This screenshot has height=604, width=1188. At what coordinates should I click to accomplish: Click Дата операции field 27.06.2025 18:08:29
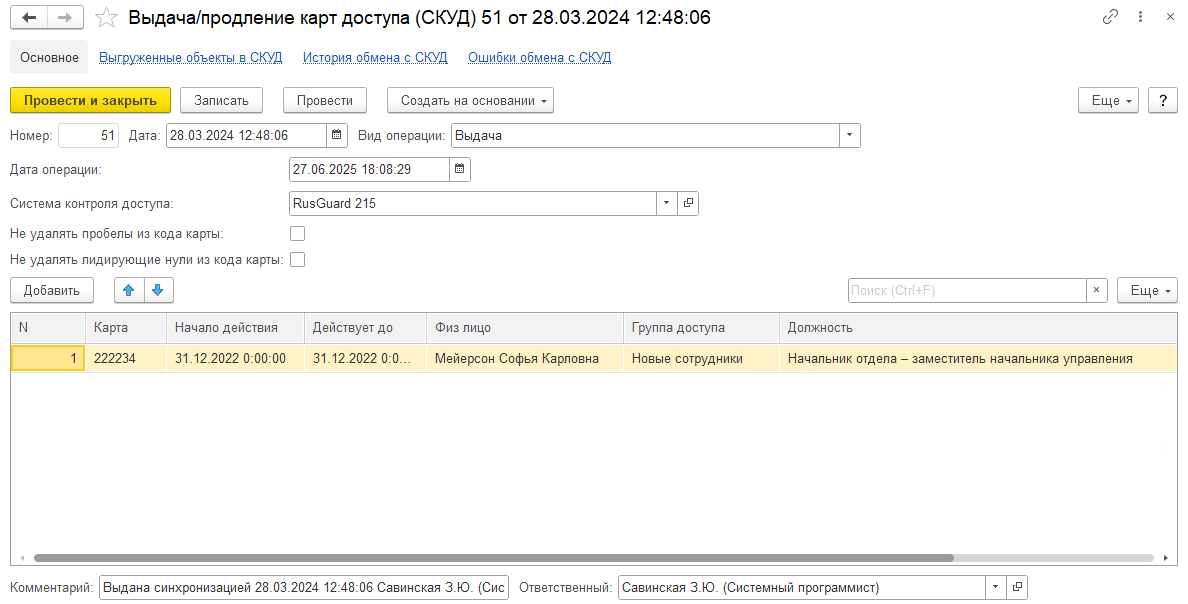pos(370,169)
